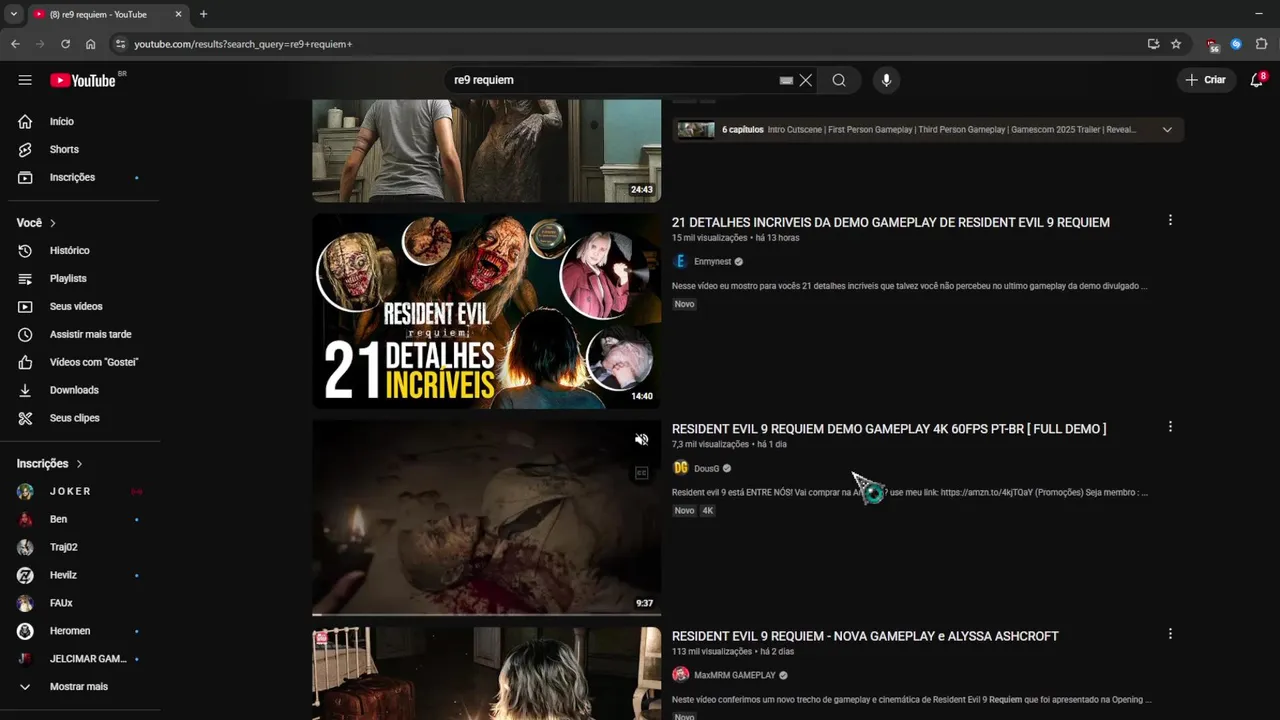Click the Seus clipes scissors icon

tap(26, 418)
